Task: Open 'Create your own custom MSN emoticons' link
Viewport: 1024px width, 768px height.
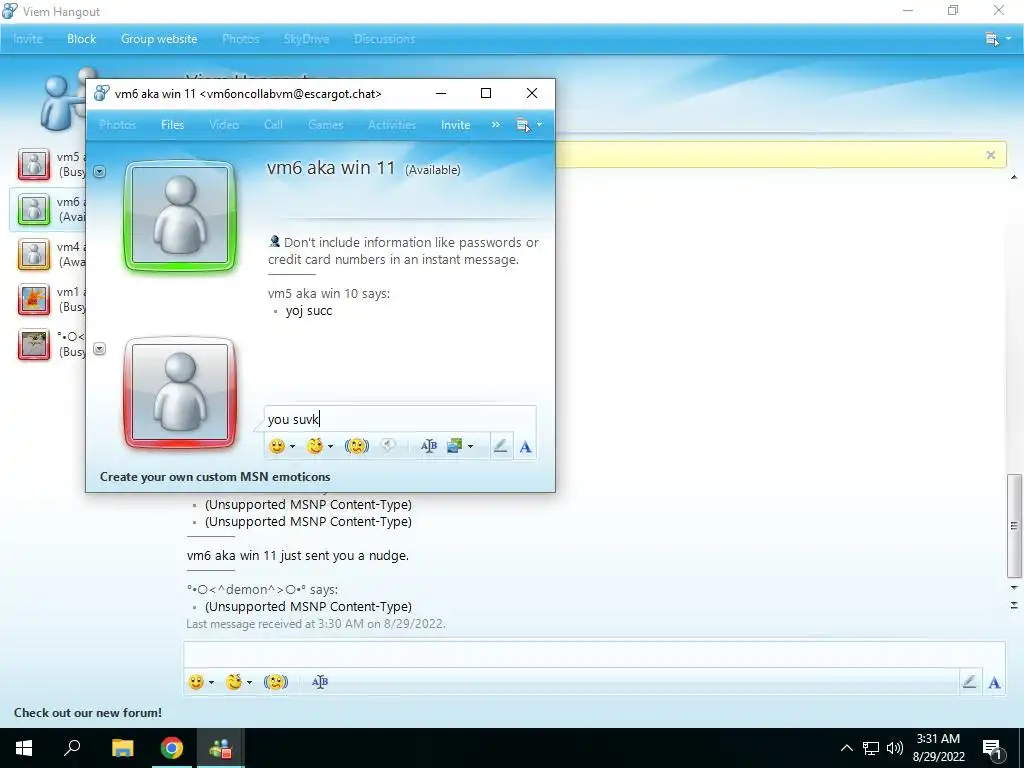Action: point(215,477)
